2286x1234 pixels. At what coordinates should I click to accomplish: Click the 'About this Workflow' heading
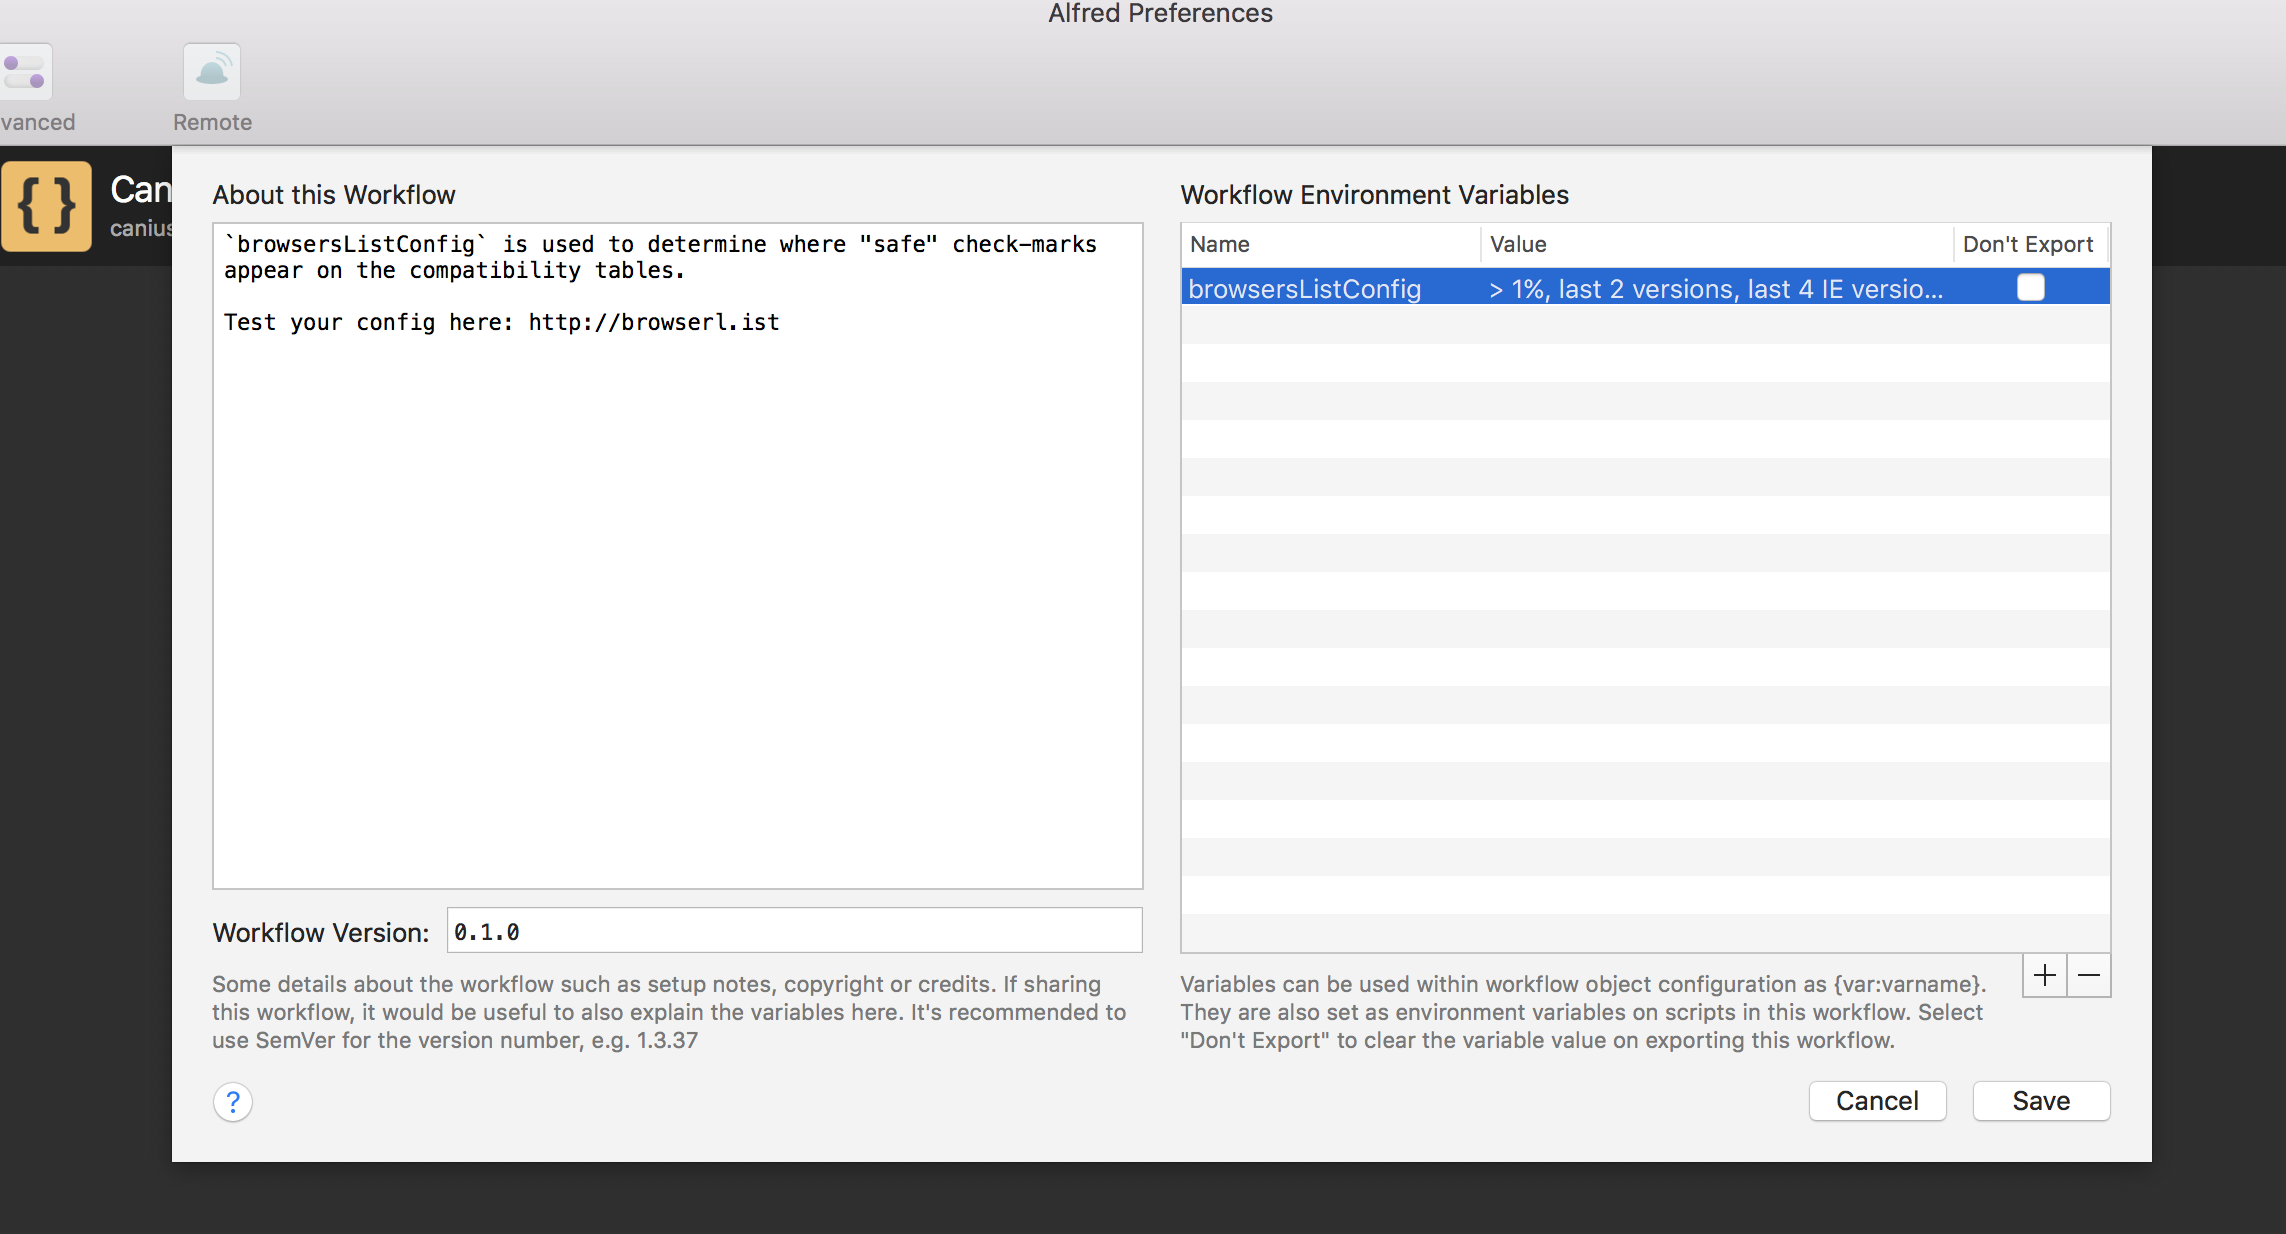(334, 195)
